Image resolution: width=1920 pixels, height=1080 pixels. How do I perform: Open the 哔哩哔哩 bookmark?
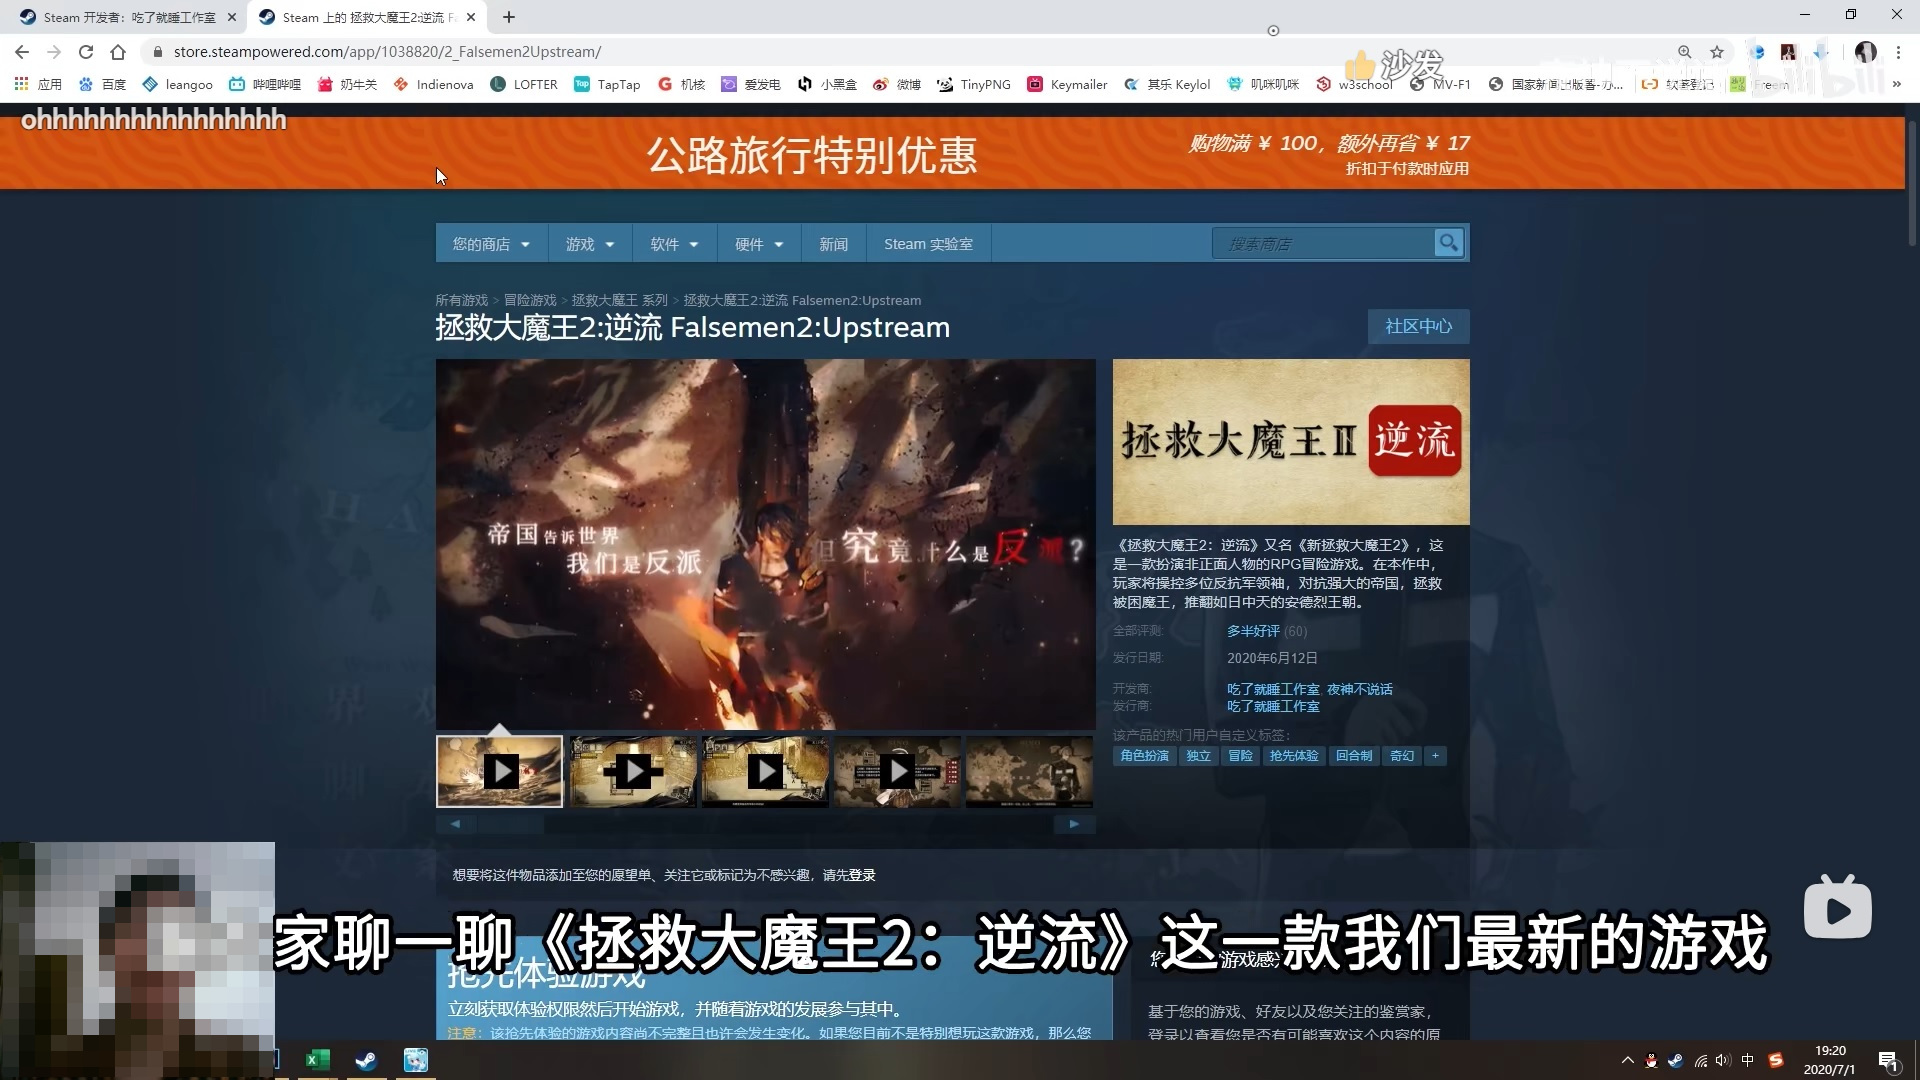click(265, 84)
